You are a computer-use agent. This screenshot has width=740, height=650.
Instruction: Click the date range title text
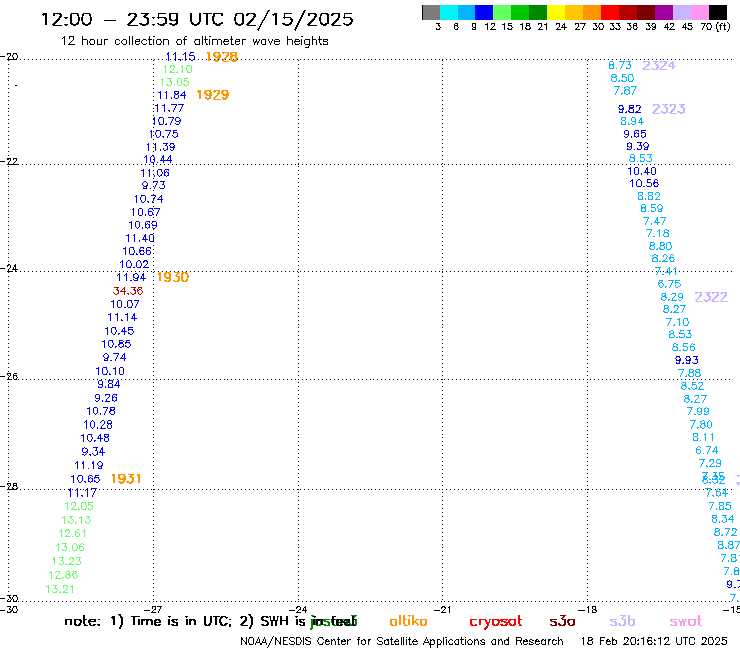coord(197,19)
